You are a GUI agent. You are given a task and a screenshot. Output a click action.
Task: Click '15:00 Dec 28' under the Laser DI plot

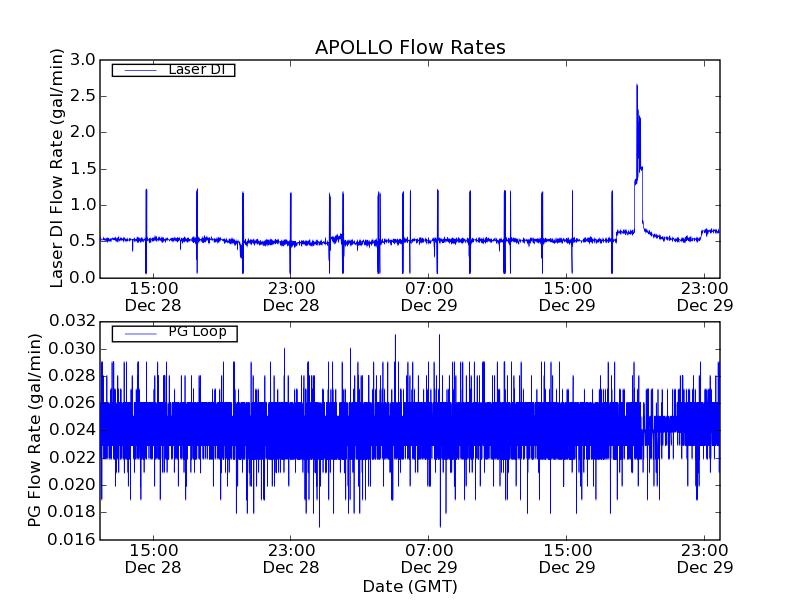point(153,297)
